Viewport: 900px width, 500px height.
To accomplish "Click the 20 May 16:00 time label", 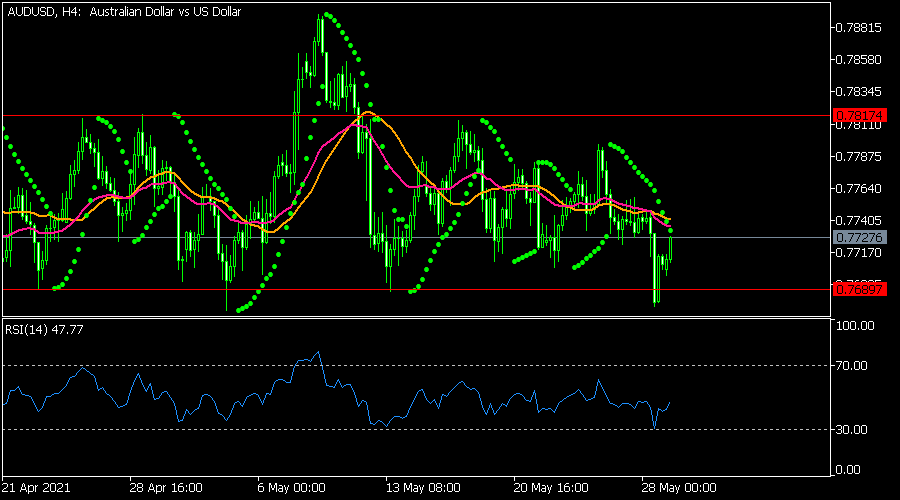I will pyautogui.click(x=551, y=488).
